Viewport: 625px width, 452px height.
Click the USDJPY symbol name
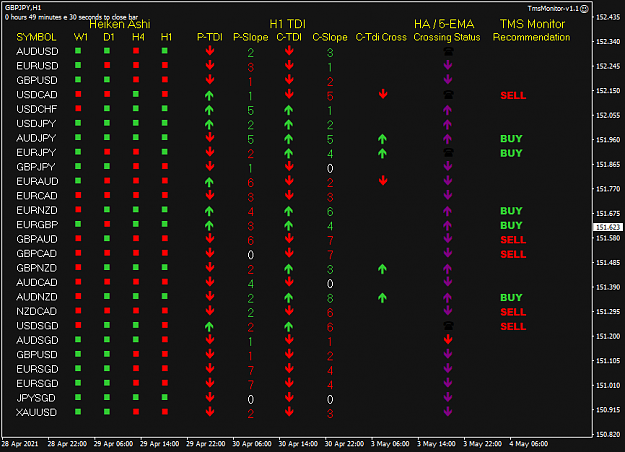pos(36,124)
